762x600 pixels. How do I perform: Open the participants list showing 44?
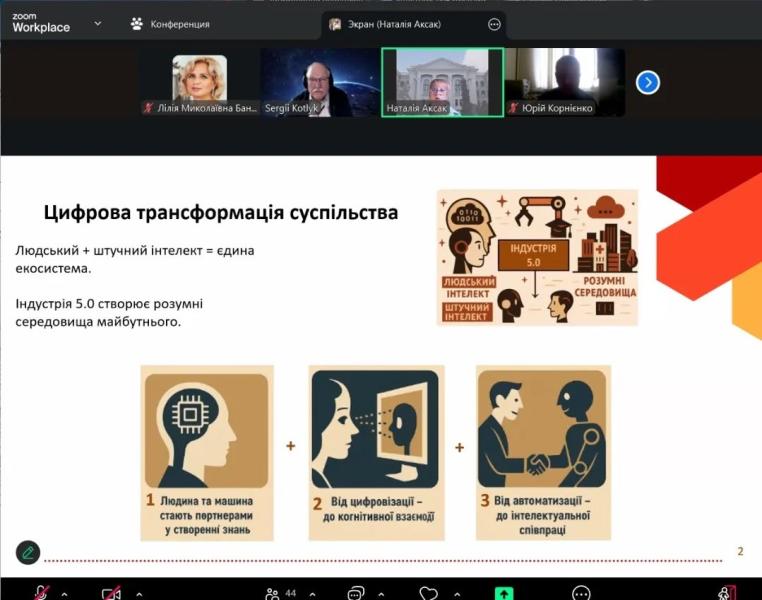[x=277, y=593]
